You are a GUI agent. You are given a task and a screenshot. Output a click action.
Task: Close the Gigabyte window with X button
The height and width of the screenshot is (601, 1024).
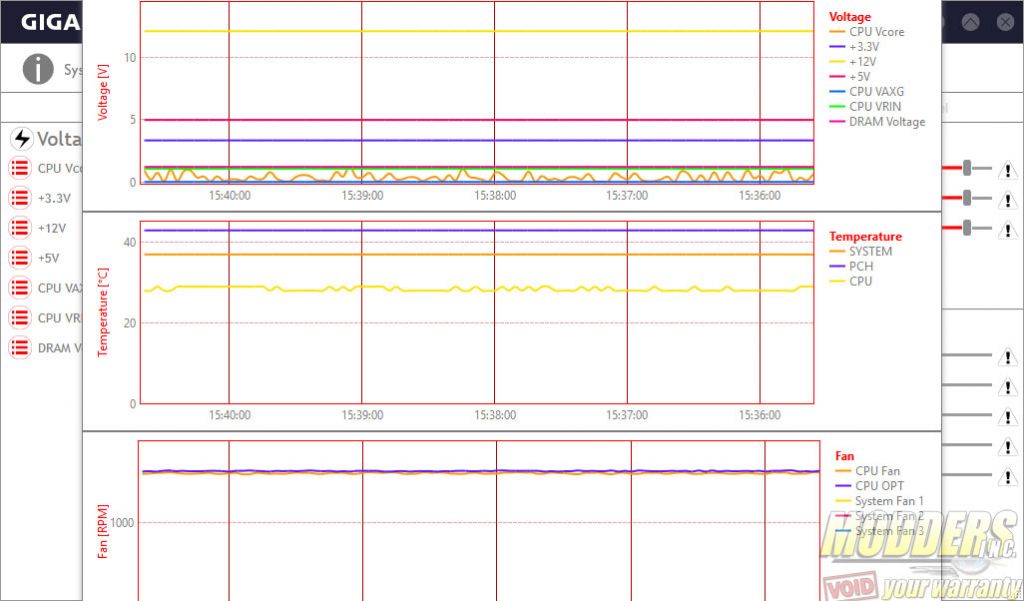(1006, 22)
